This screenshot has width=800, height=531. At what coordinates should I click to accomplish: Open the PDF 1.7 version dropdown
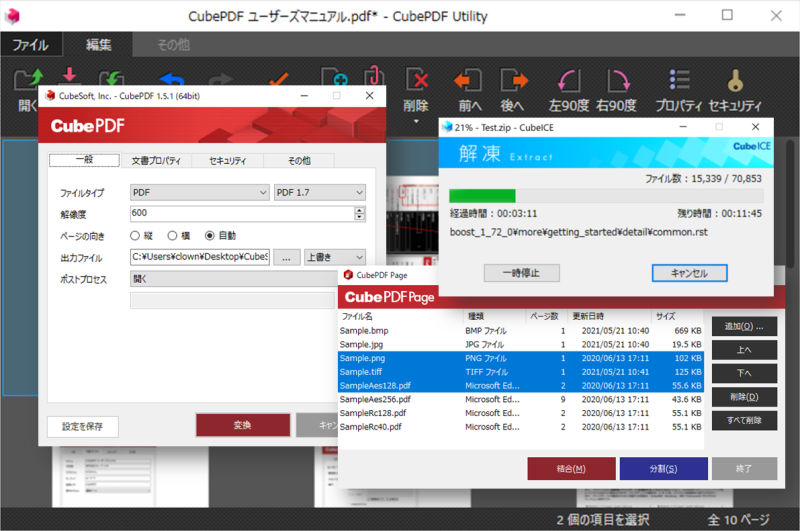[x=319, y=192]
